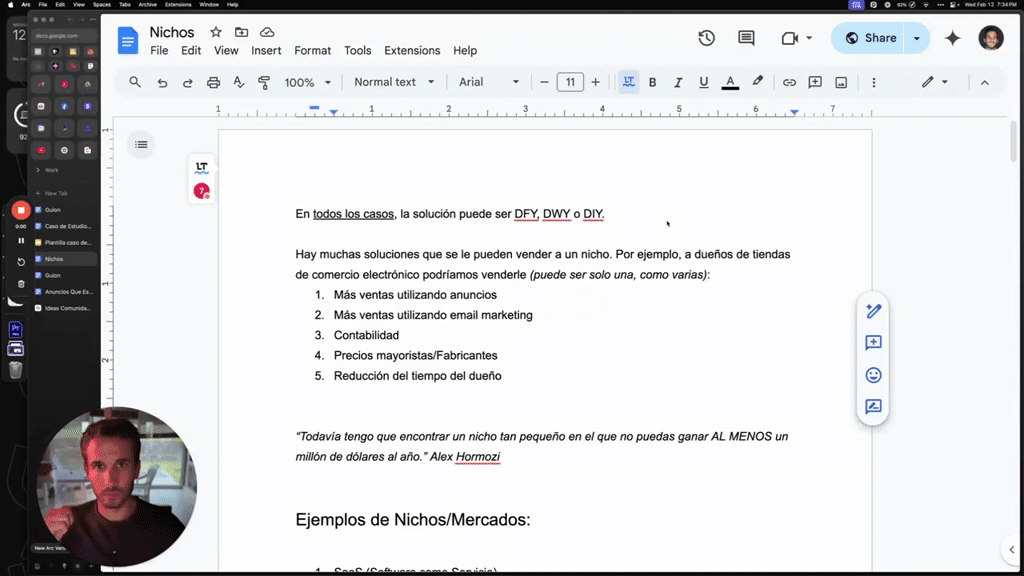The image size is (1024, 576).
Task: Insert a link via toolbar
Action: click(789, 82)
